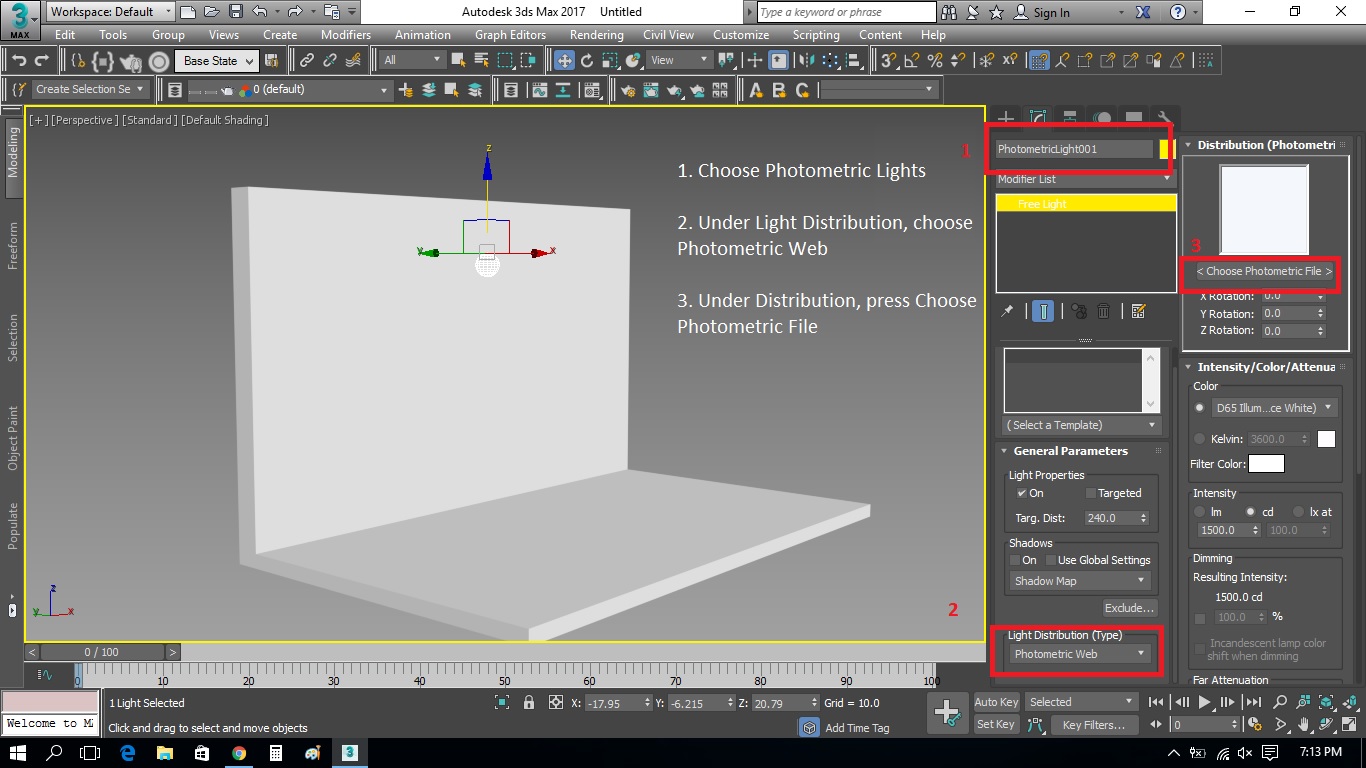1366x768 pixels.
Task: Expand the Shadow Map dropdown
Action: 1078,581
